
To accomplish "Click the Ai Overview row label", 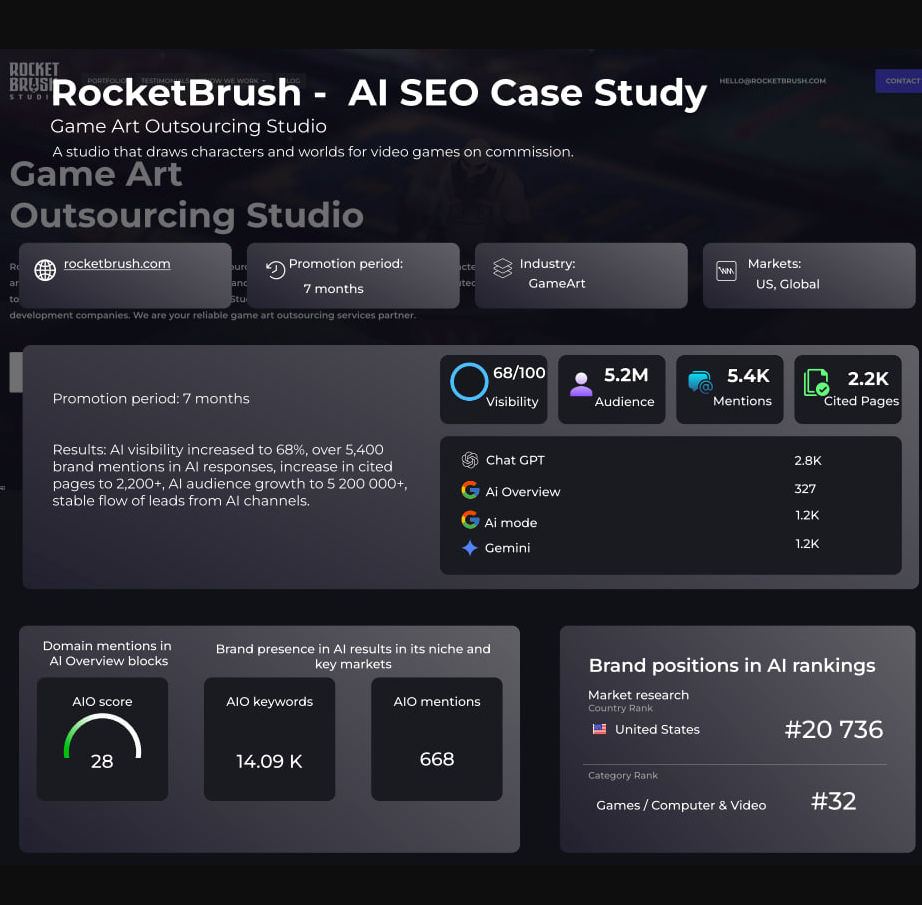I will coord(523,492).
